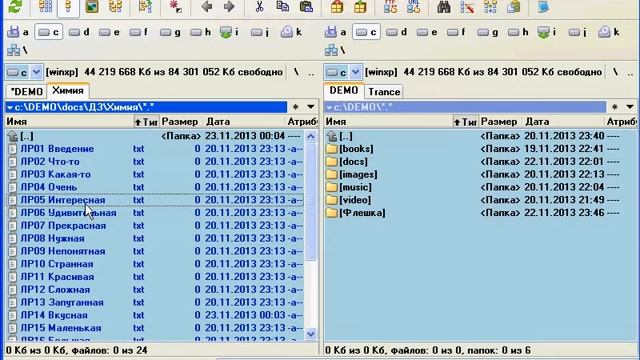The height and width of the screenshot is (360, 640).
Task: Select network drive i in left drive bar
Action: coord(229,32)
